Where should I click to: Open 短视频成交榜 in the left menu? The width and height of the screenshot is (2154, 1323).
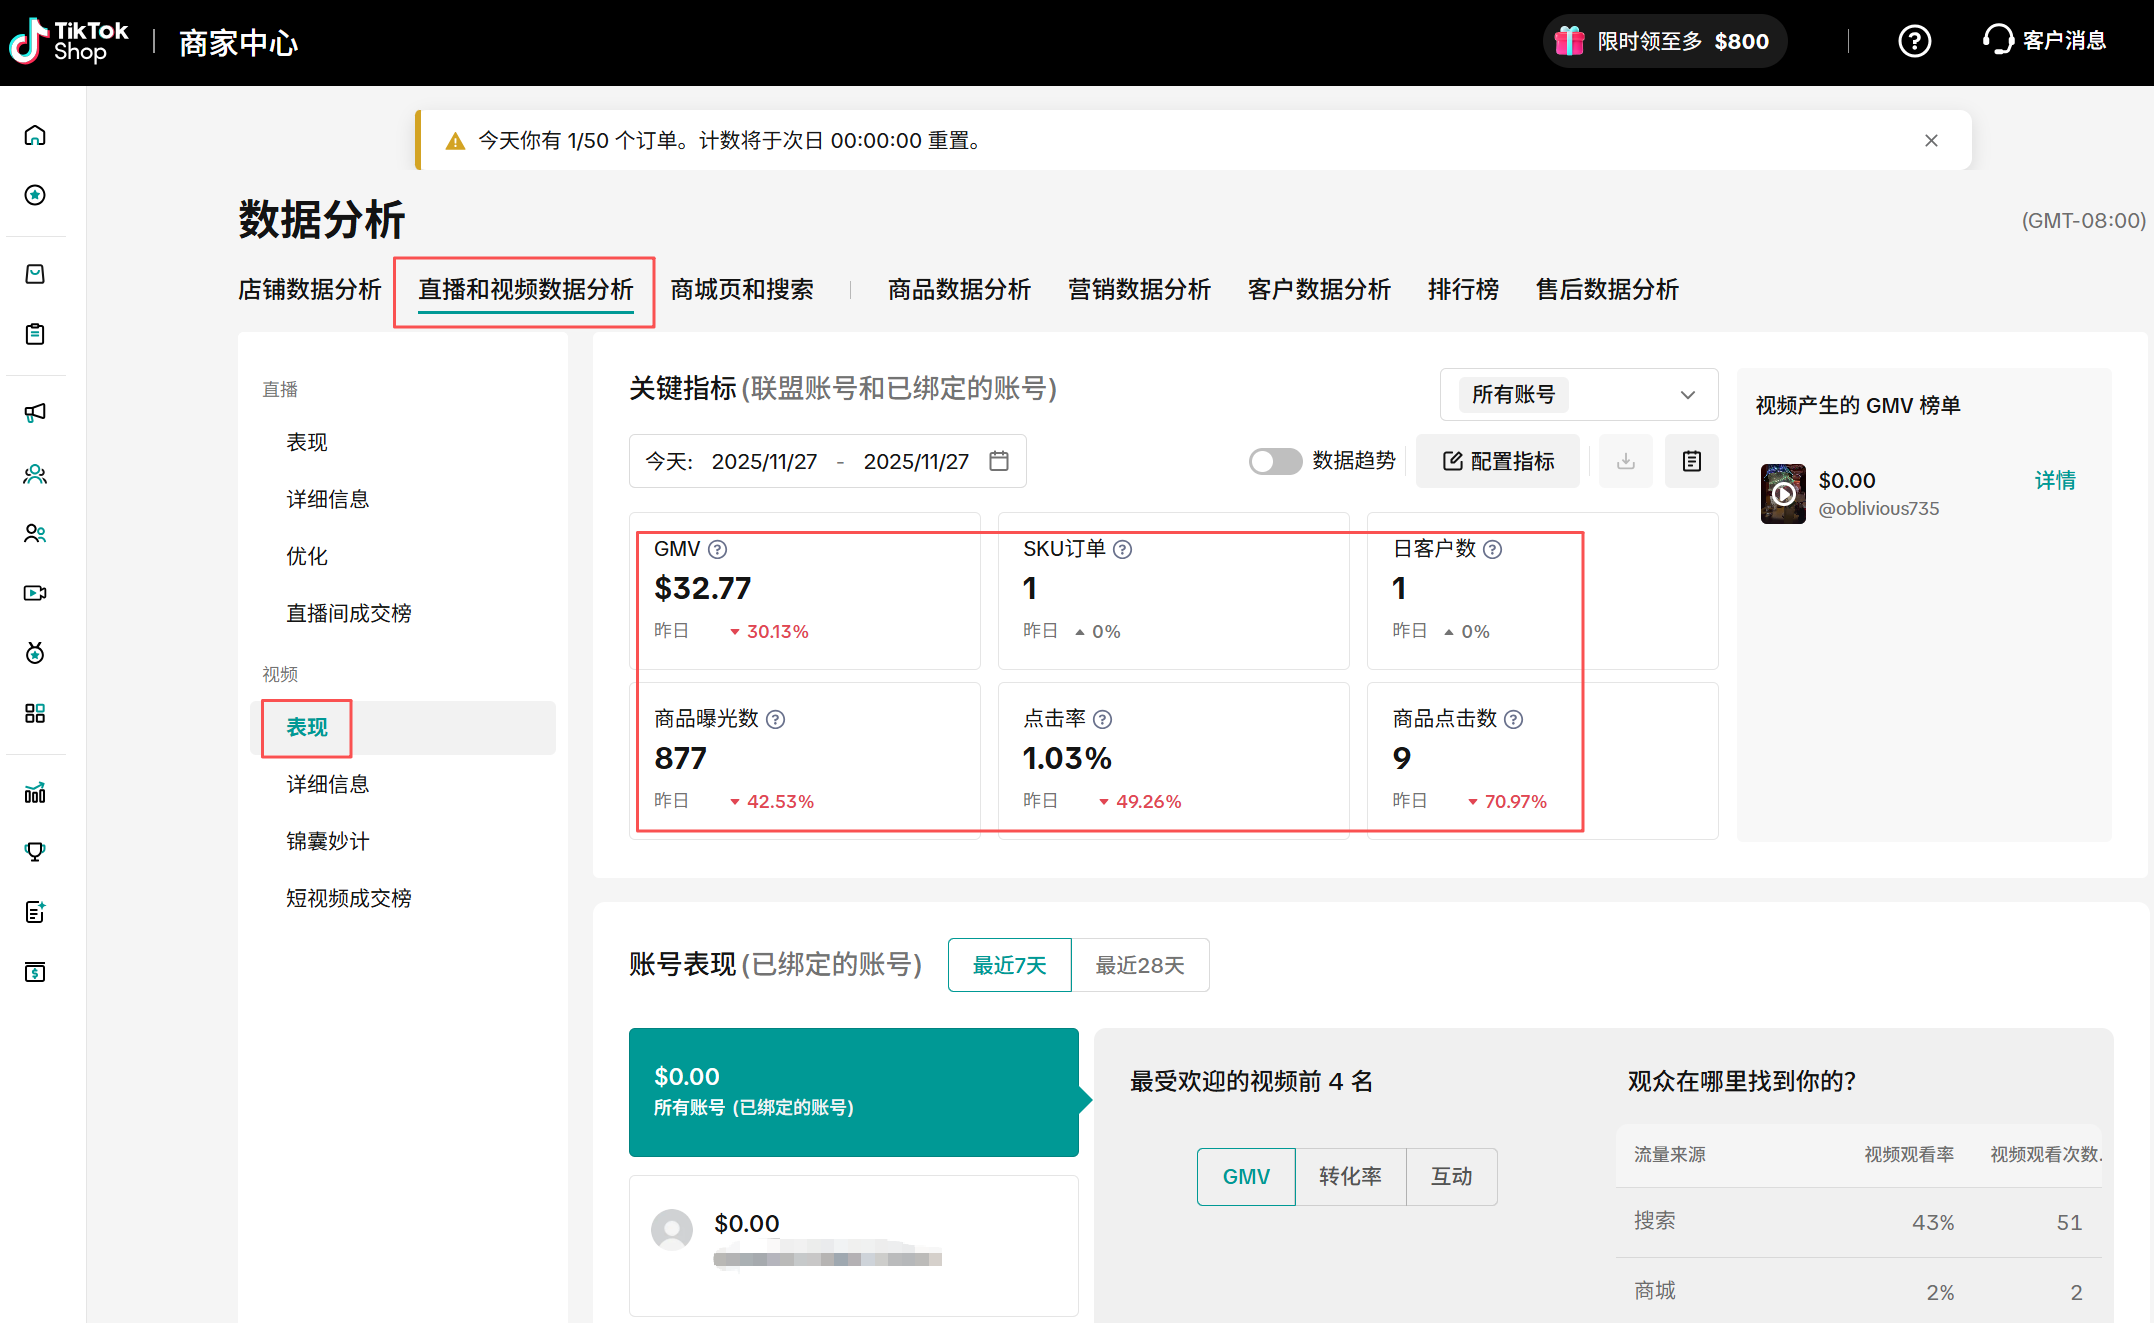[349, 898]
